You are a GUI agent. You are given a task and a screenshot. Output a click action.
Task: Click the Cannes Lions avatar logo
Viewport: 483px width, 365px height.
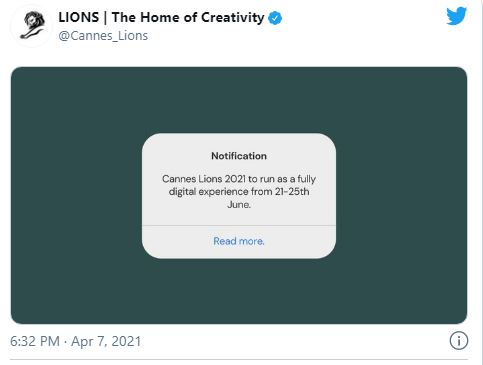point(32,25)
